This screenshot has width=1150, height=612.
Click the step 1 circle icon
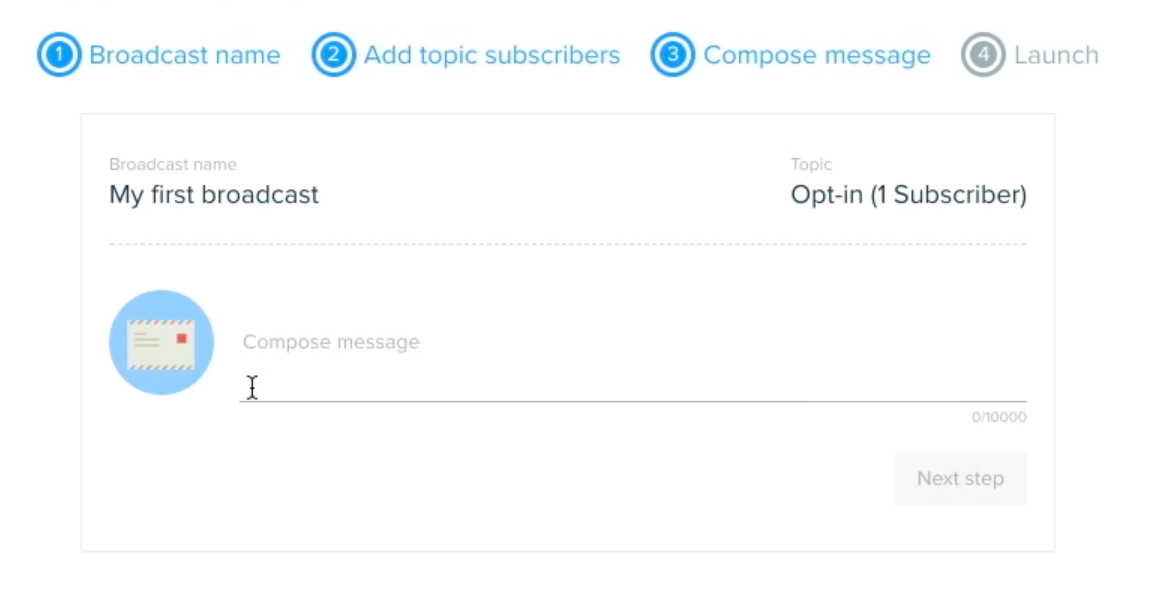click(59, 54)
